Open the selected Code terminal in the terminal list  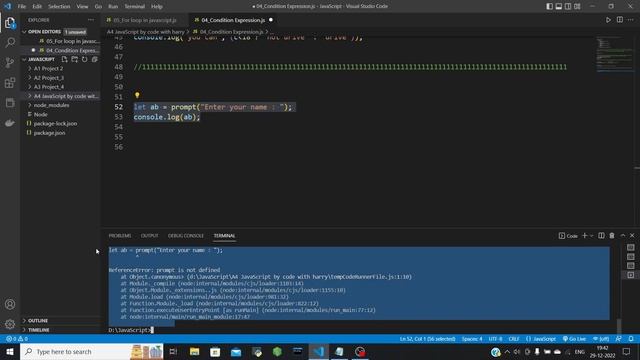631,276
